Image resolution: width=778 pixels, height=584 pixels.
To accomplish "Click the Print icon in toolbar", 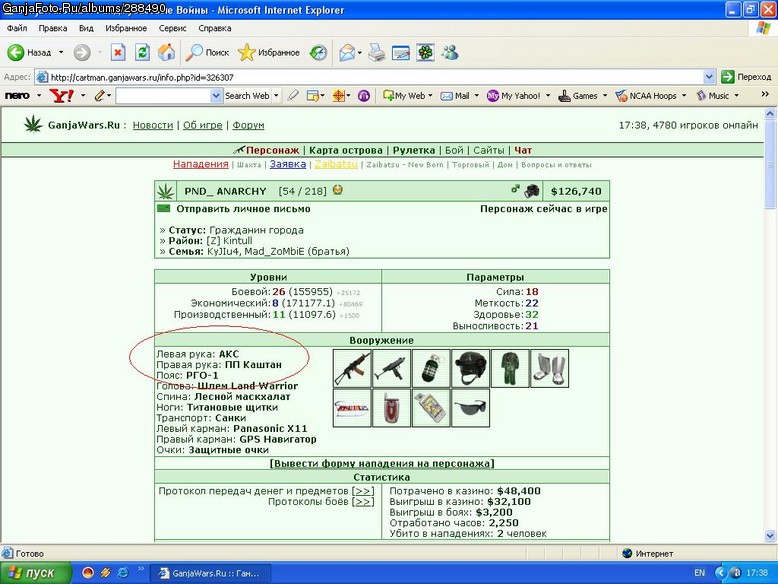I will click(x=377, y=52).
